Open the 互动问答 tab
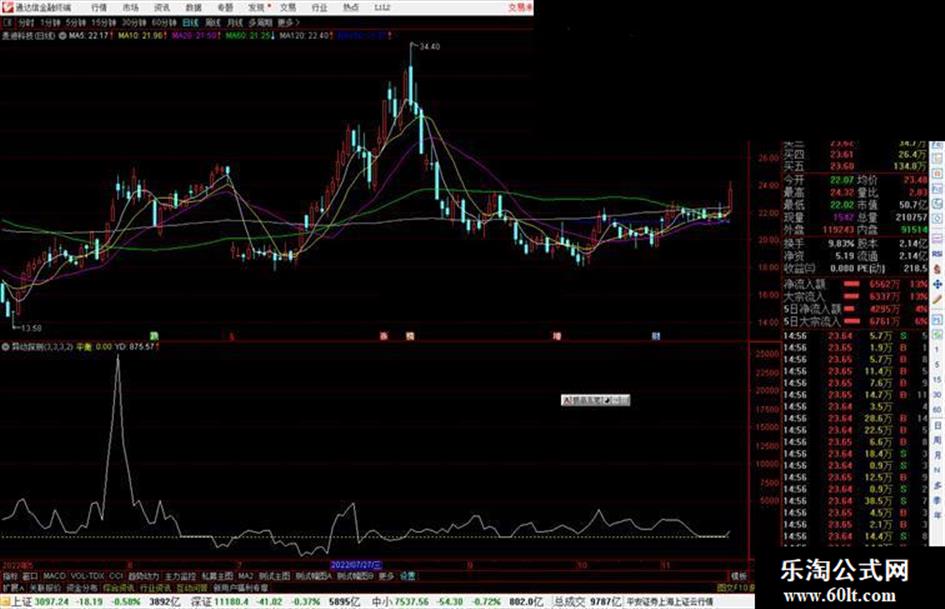 pyautogui.click(x=192, y=587)
